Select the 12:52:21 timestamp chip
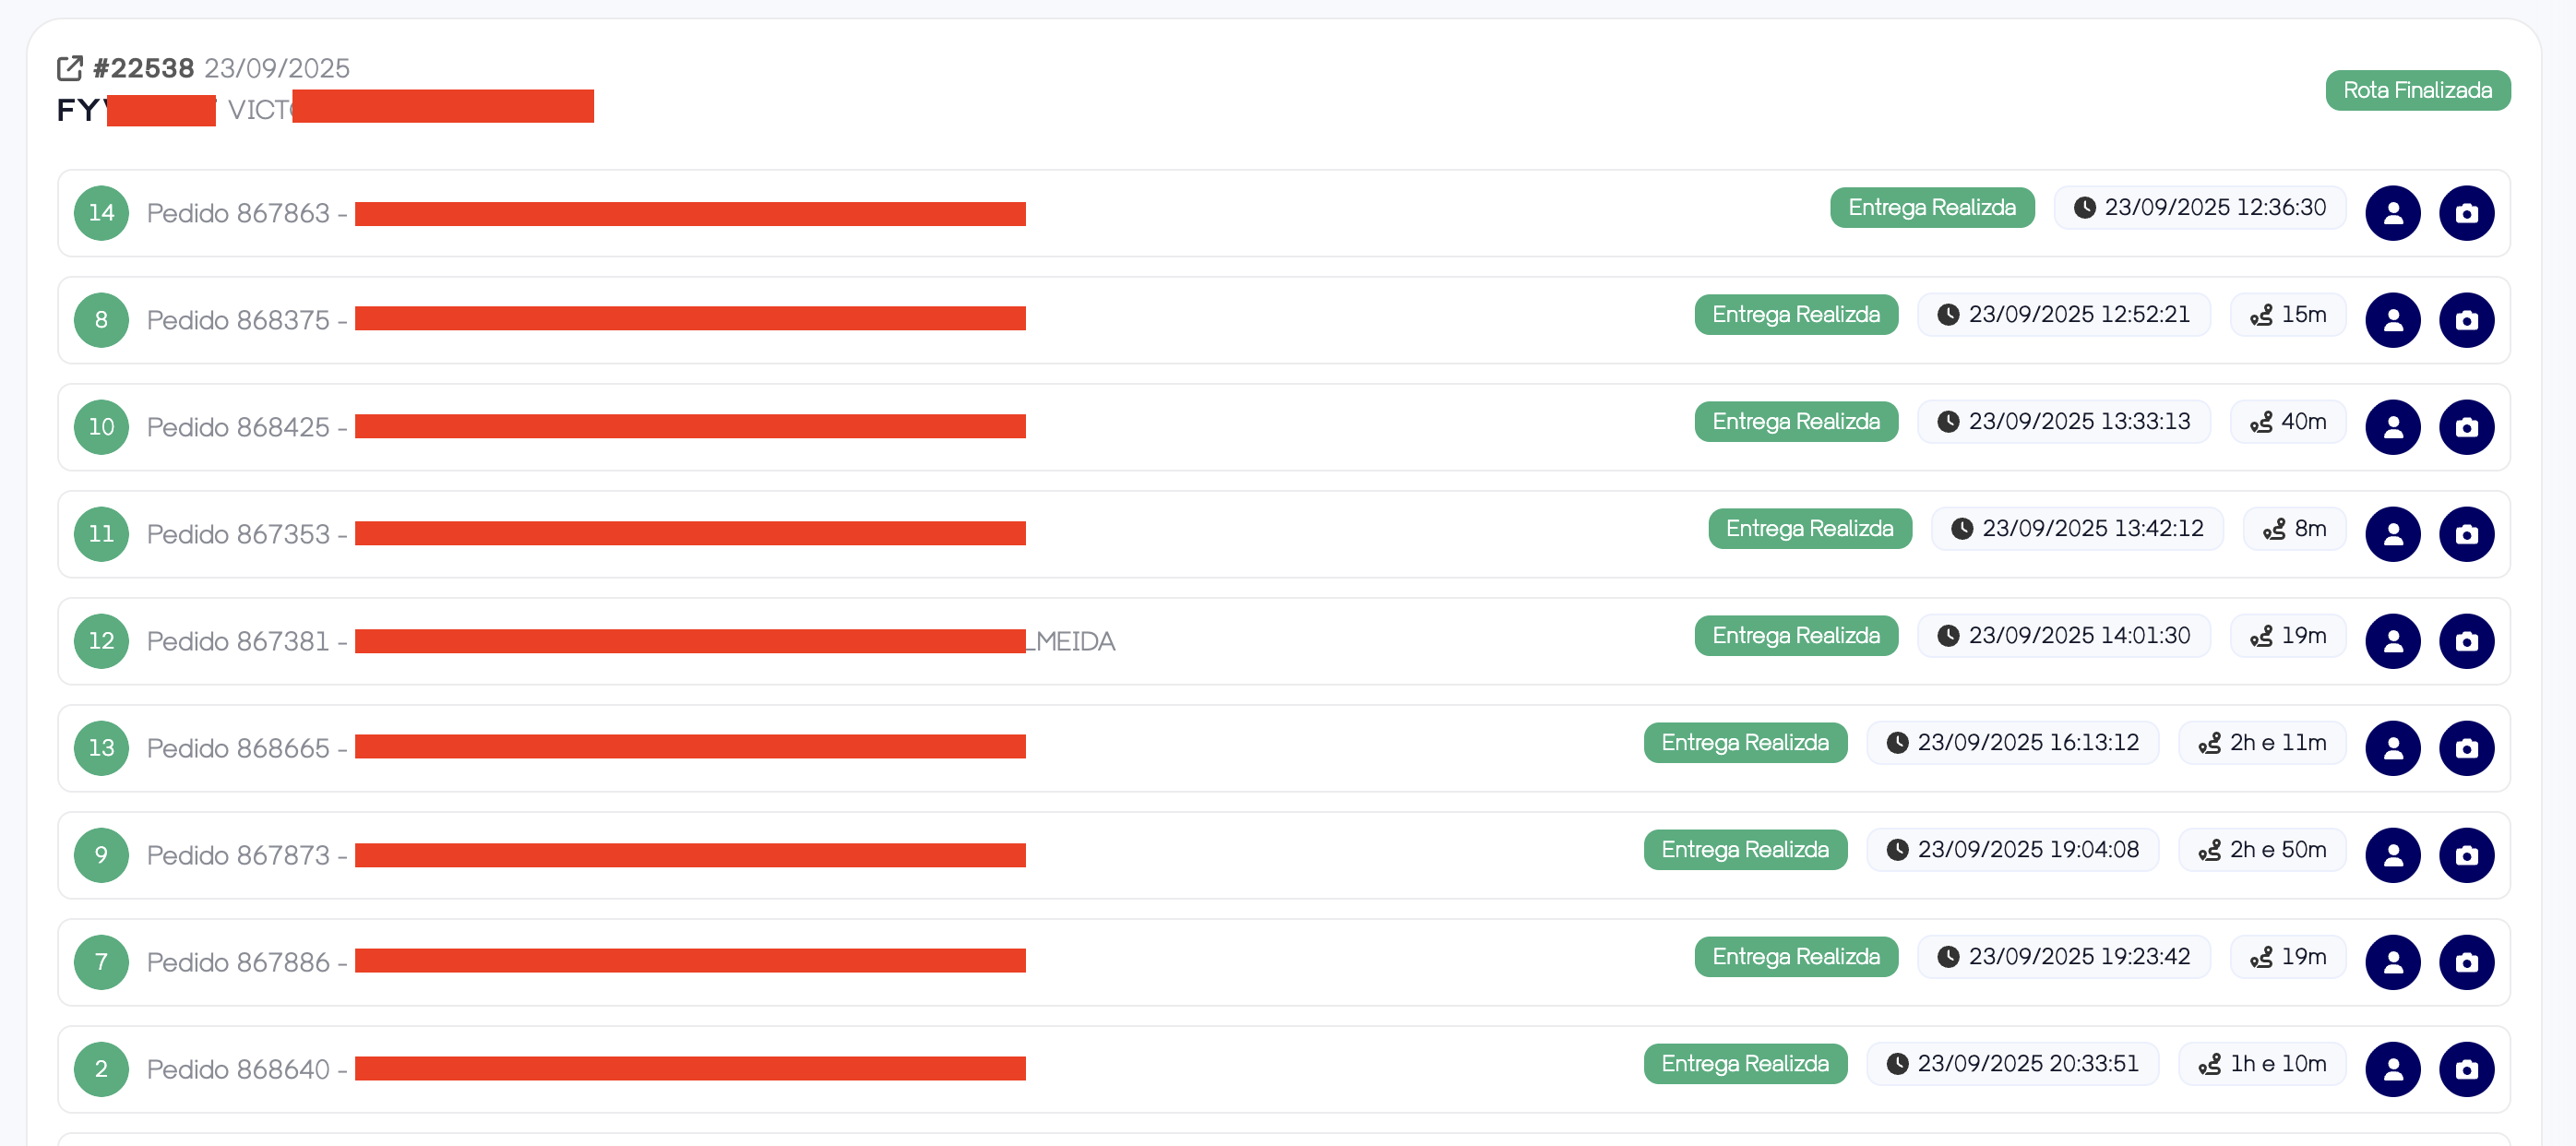 point(2063,314)
